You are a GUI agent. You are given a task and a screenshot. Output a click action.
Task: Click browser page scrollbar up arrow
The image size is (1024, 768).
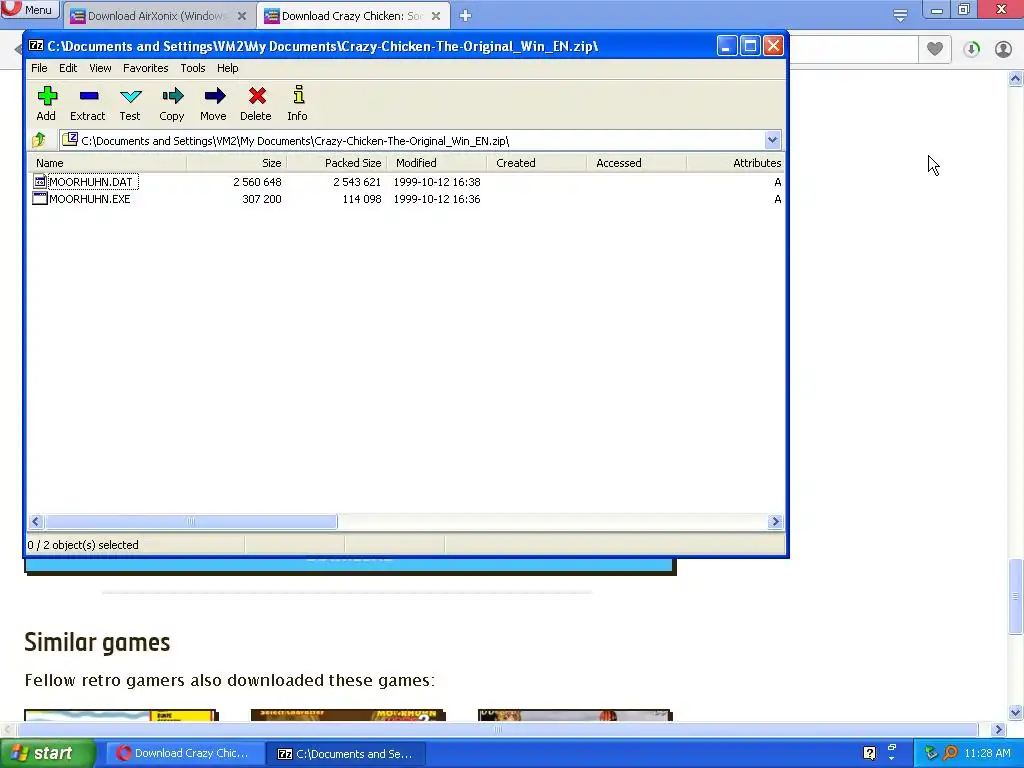(x=1015, y=79)
